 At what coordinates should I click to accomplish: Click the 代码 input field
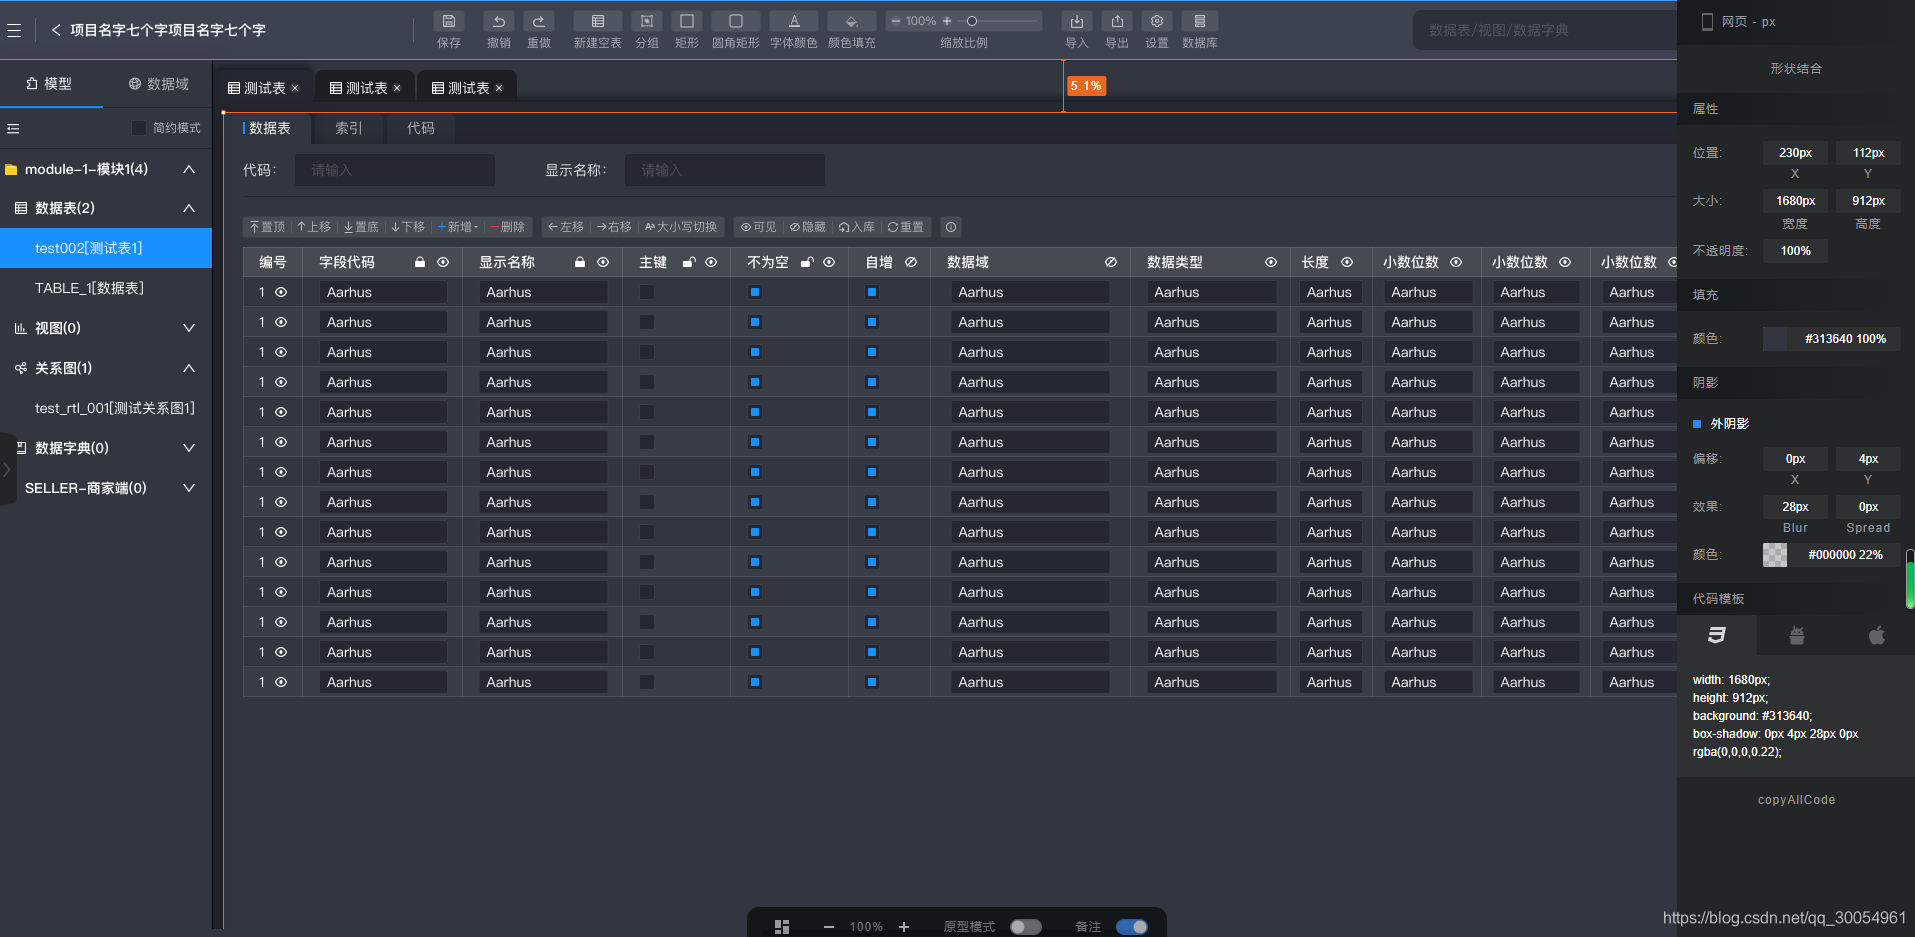coord(395,170)
